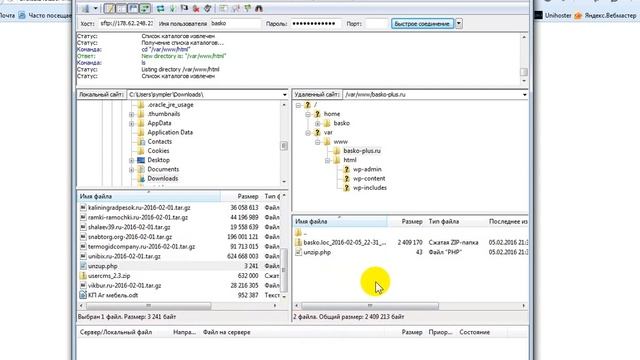The height and width of the screenshot is (360, 640).
Task: Sort remote files by Имя файла column
Action: tap(340, 222)
